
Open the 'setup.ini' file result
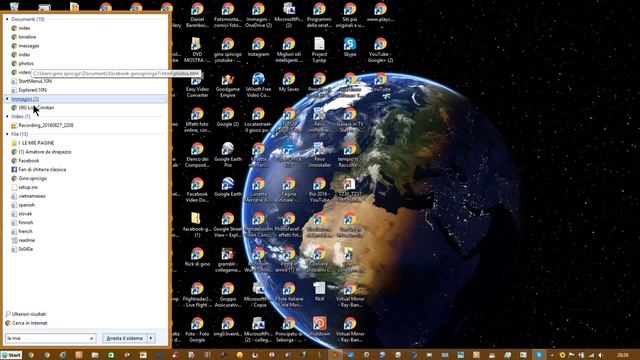tap(28, 187)
